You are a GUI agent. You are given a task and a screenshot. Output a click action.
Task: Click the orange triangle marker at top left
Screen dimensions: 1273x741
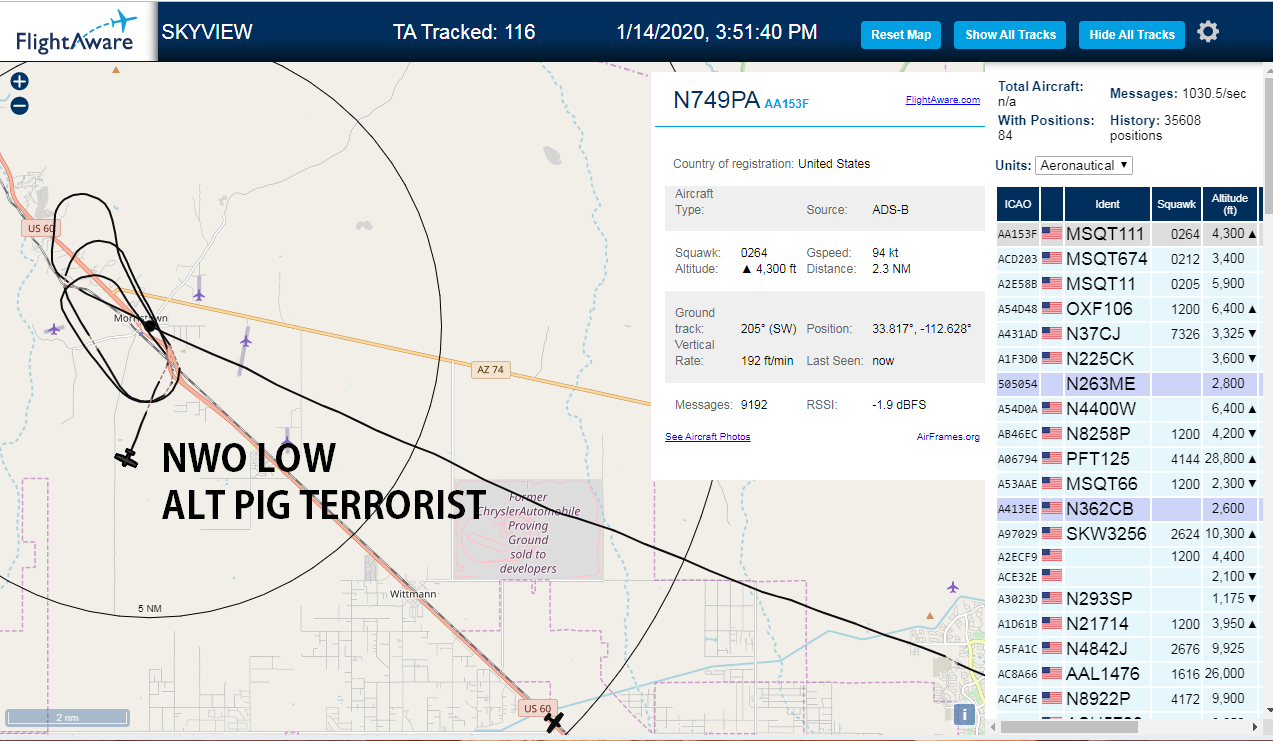(x=116, y=69)
